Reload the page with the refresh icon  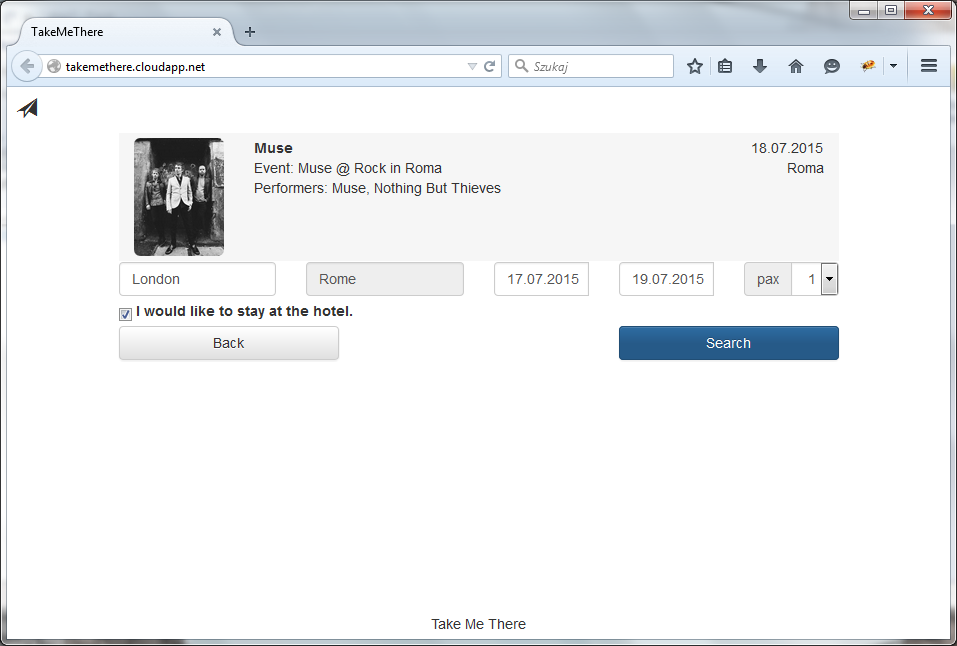(x=489, y=66)
